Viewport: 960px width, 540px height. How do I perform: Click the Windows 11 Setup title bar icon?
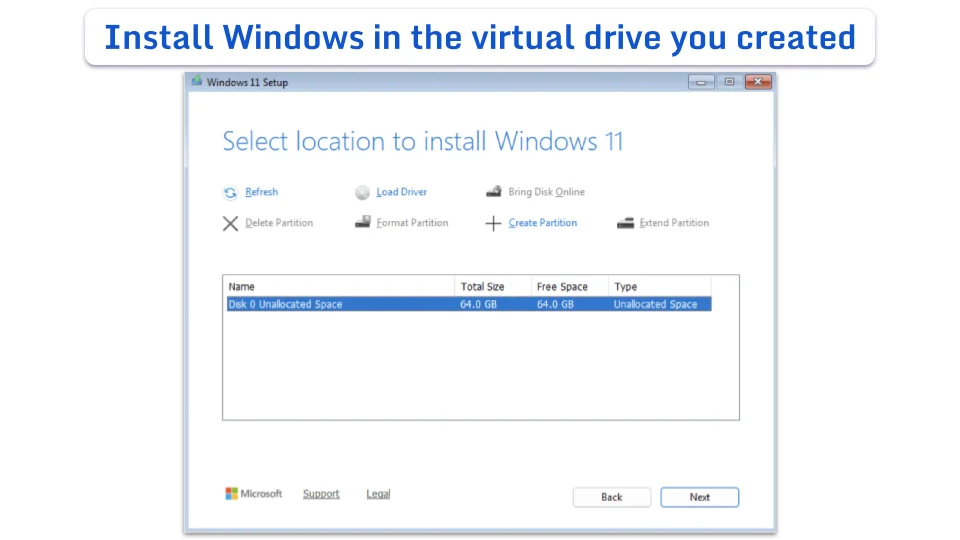click(197, 81)
